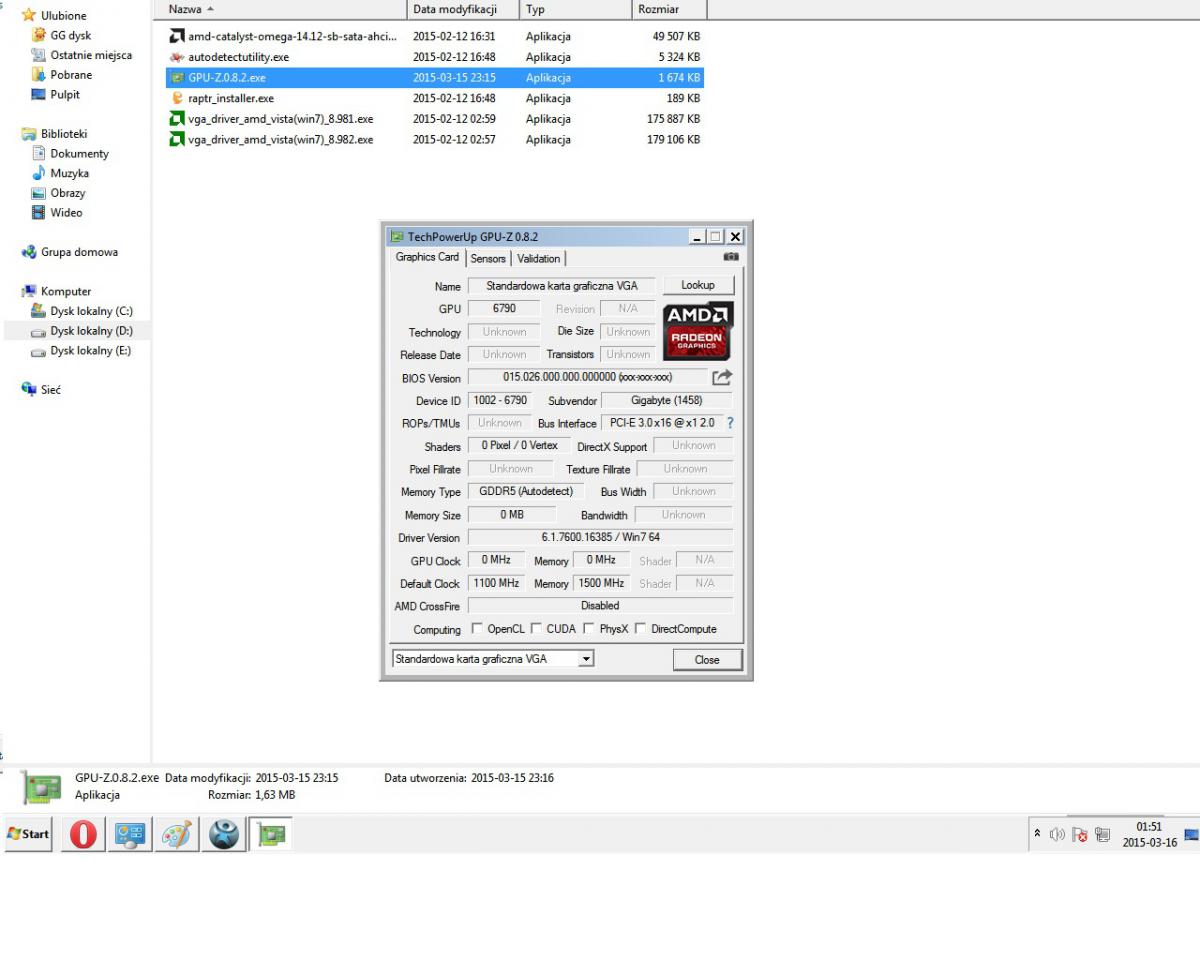The image size is (1200, 960).
Task: Open Dysk lokalny (E:)
Action: (81, 351)
